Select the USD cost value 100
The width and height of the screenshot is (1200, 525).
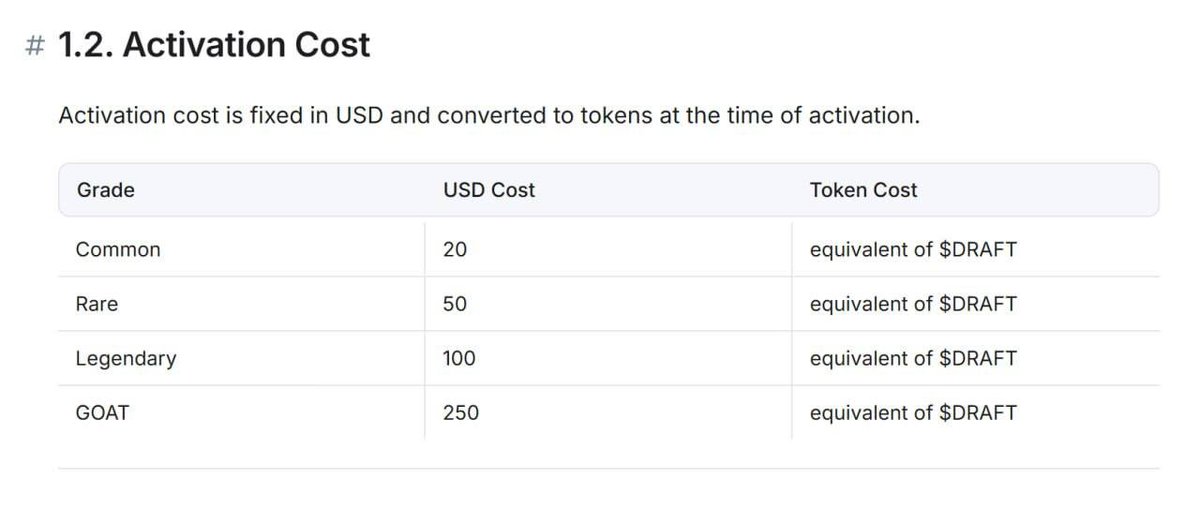click(459, 358)
